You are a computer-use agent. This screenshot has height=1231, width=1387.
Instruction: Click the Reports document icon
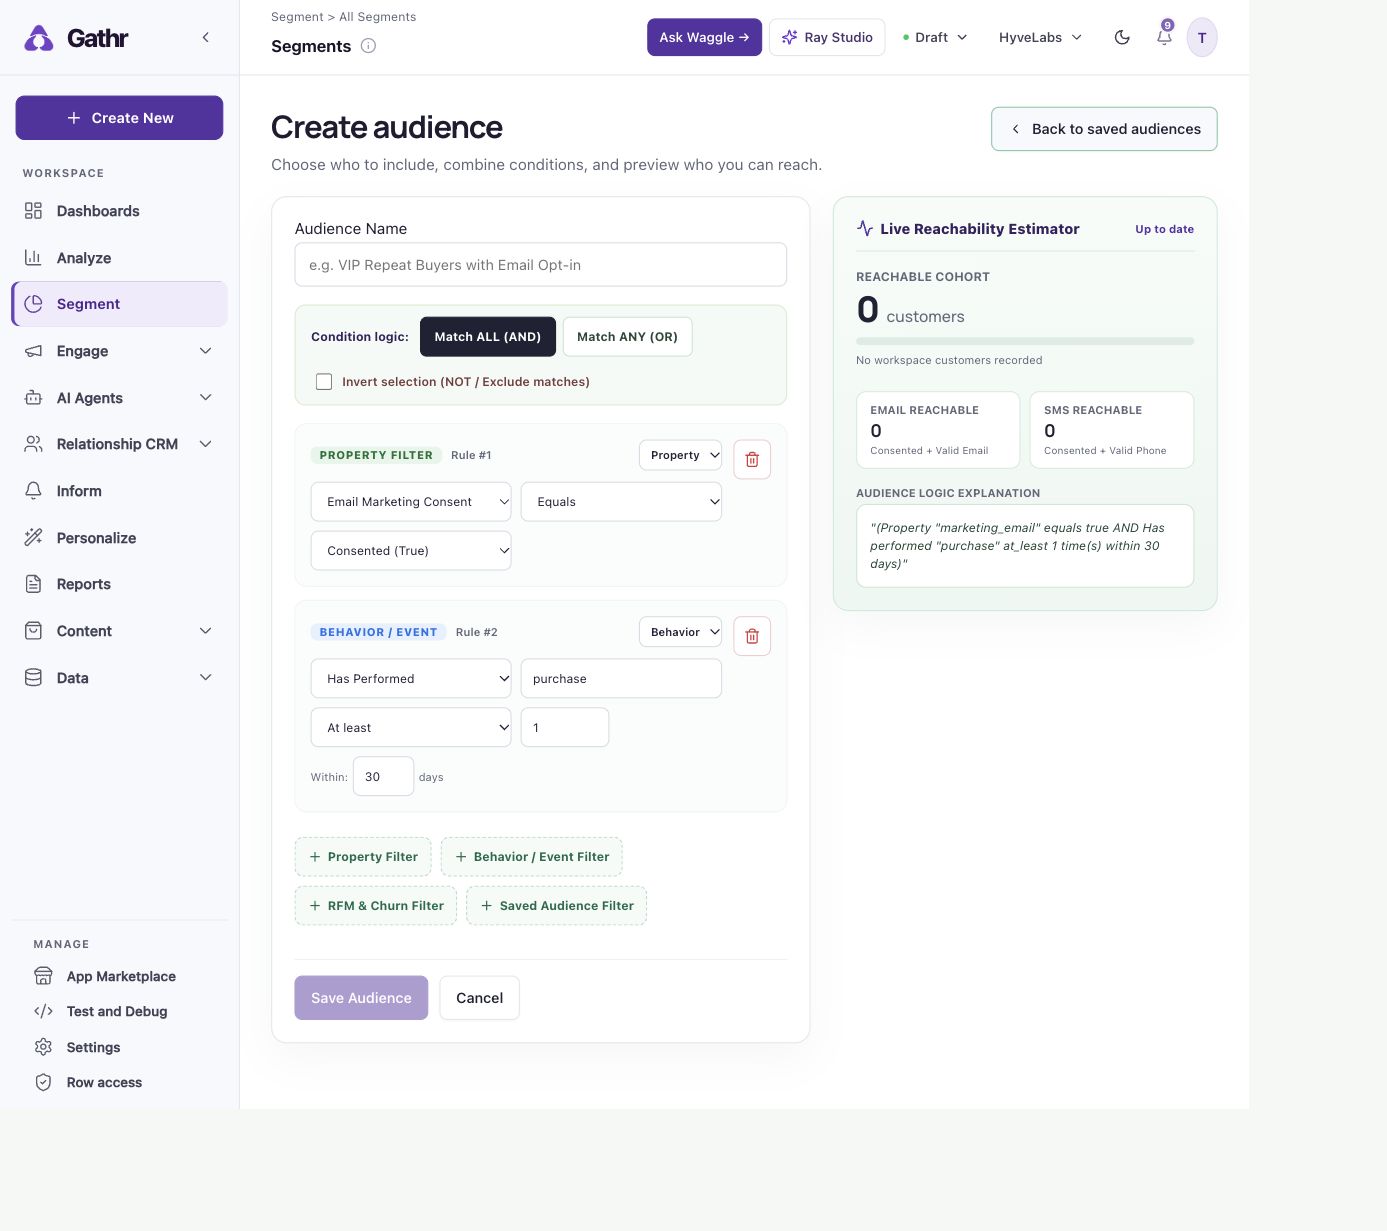pos(33,584)
